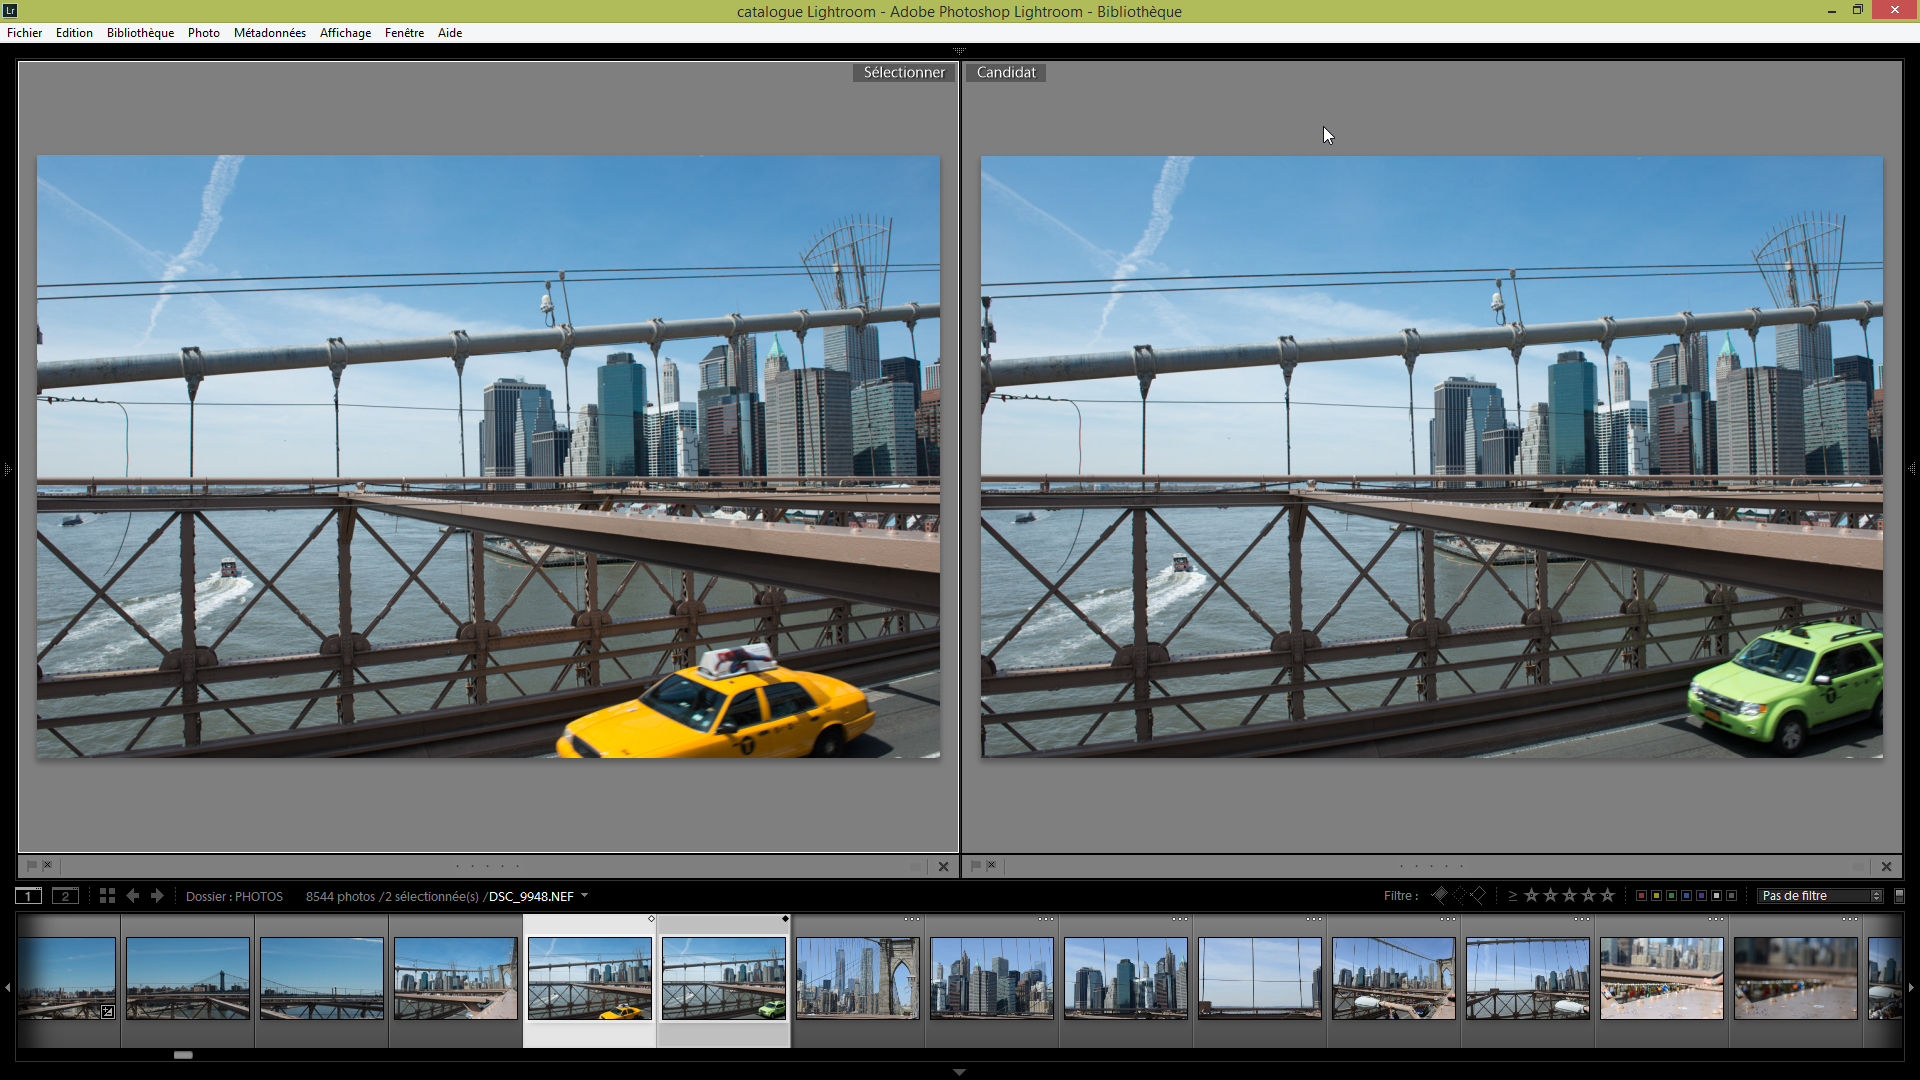Toggle the filter lock switch
1920x1080 pixels.
coord(1899,896)
